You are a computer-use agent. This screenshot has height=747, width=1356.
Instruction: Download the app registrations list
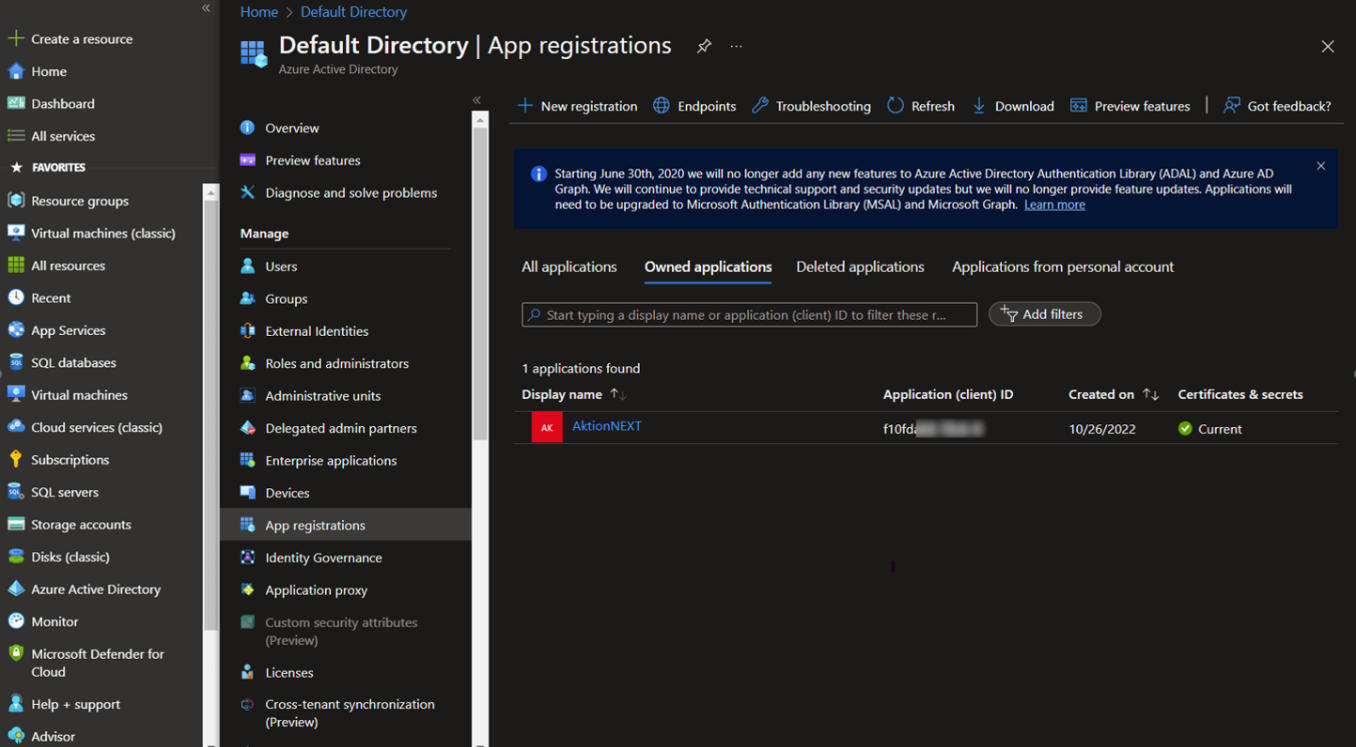(x=1012, y=106)
